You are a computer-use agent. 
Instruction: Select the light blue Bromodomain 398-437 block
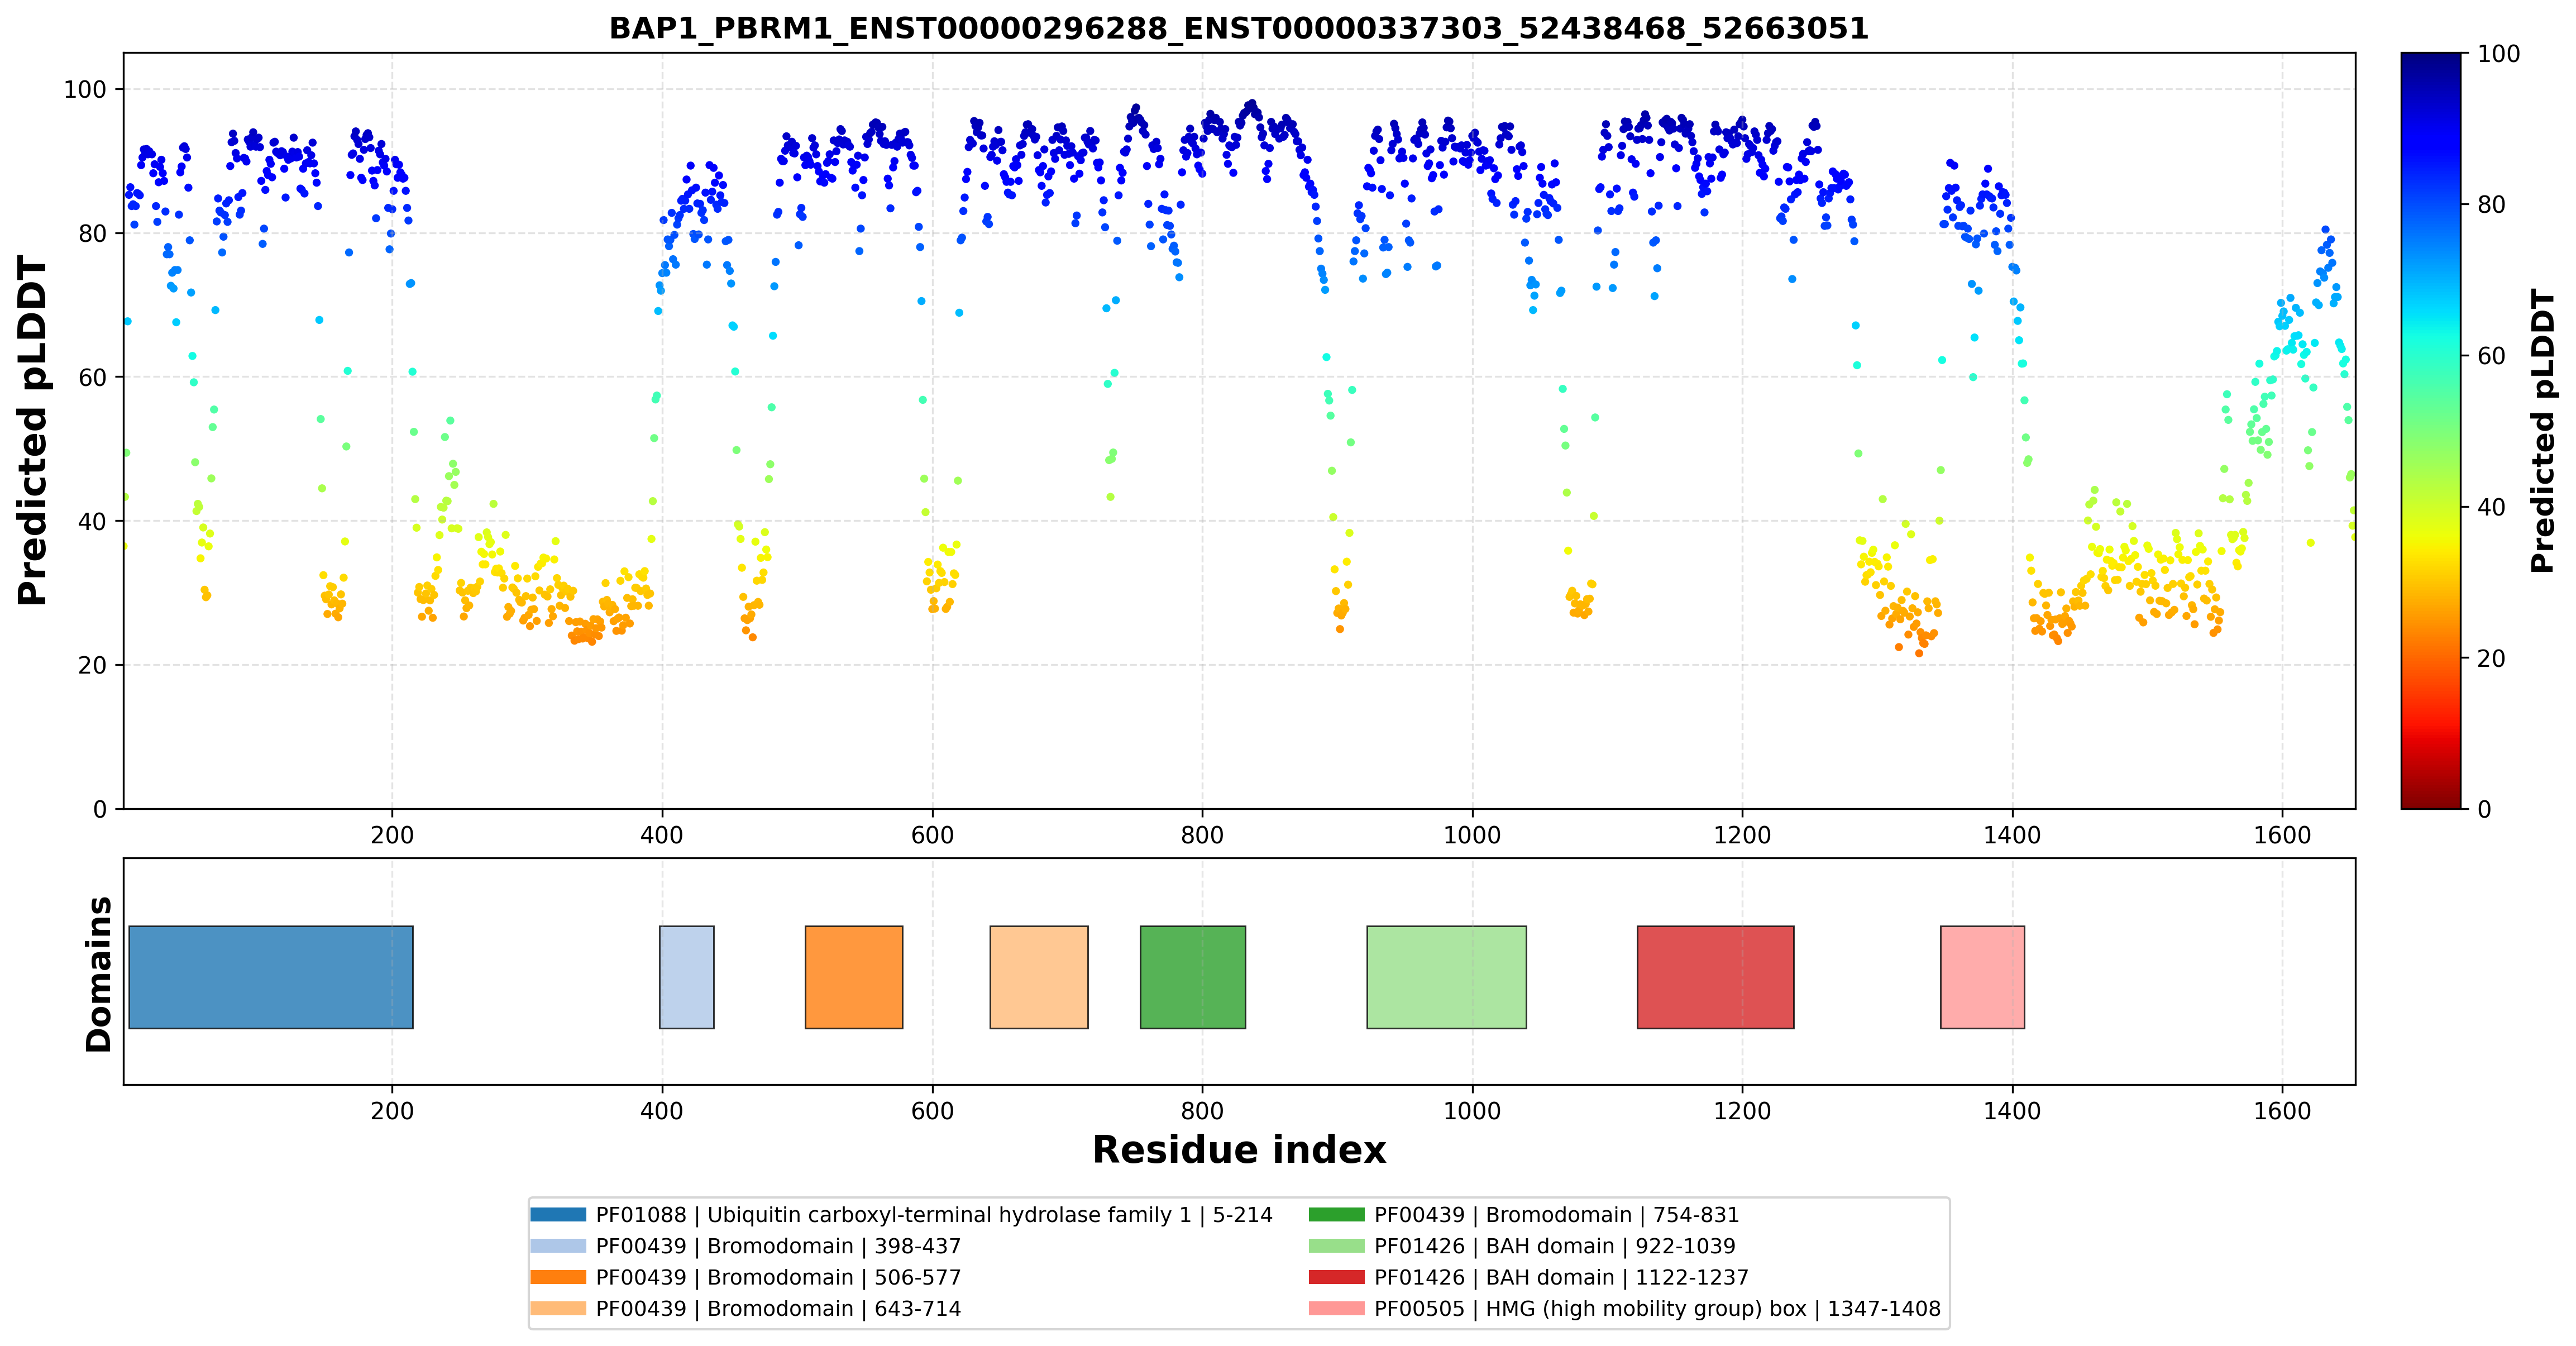(x=687, y=977)
